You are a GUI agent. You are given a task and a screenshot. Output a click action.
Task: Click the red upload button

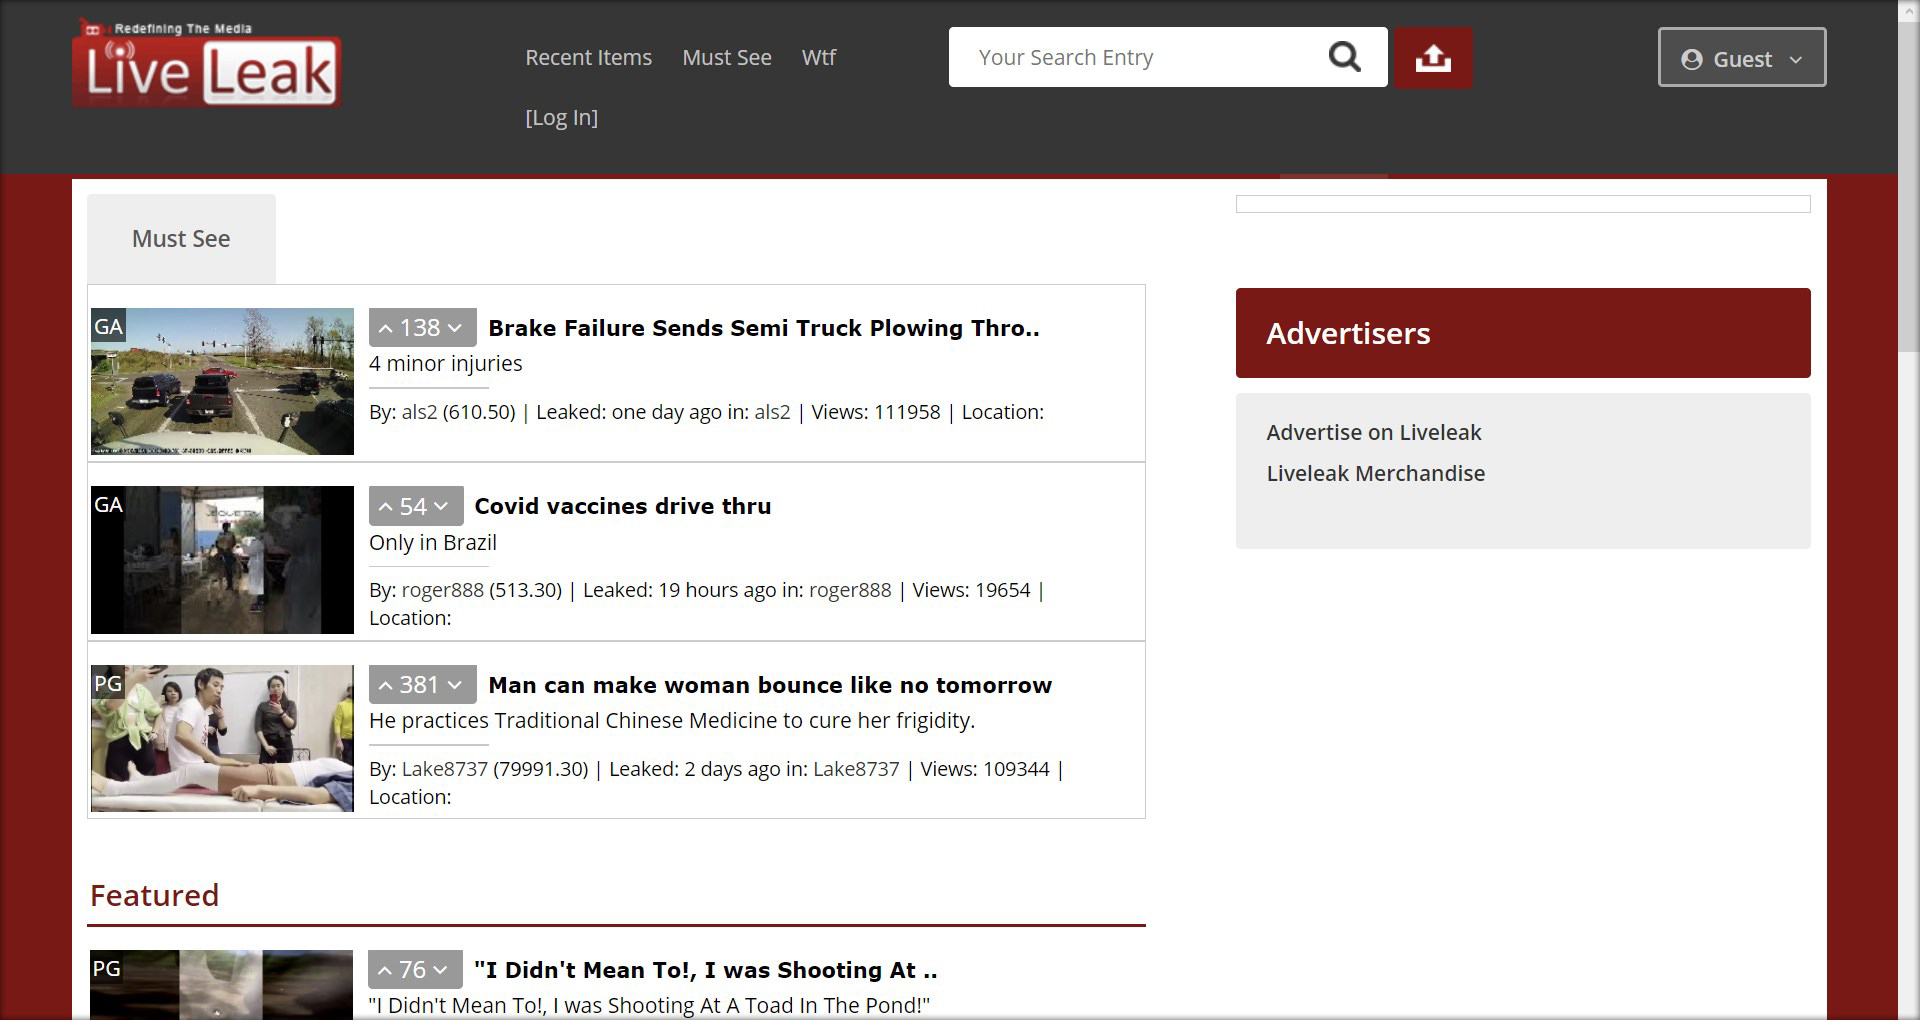1433,57
